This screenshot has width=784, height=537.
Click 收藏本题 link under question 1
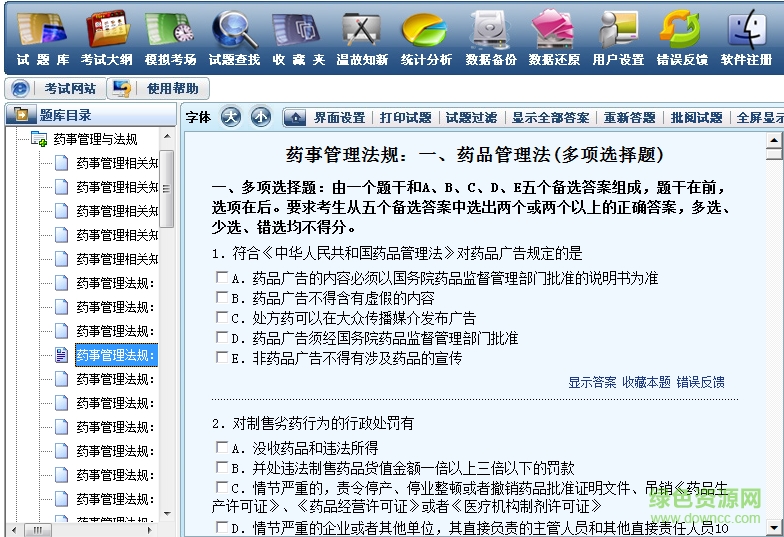click(646, 382)
